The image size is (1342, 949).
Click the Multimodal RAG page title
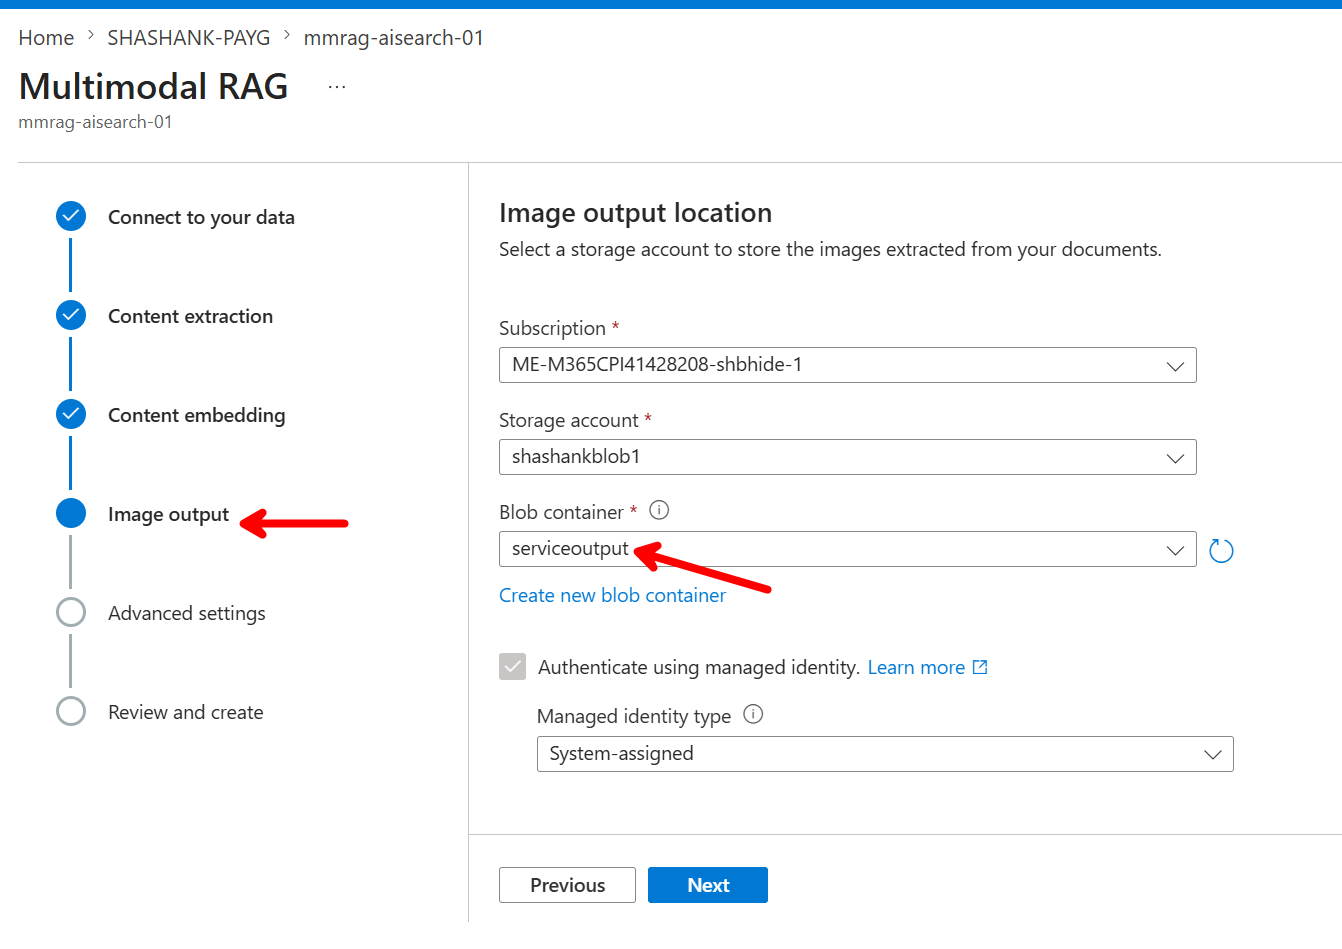click(153, 87)
